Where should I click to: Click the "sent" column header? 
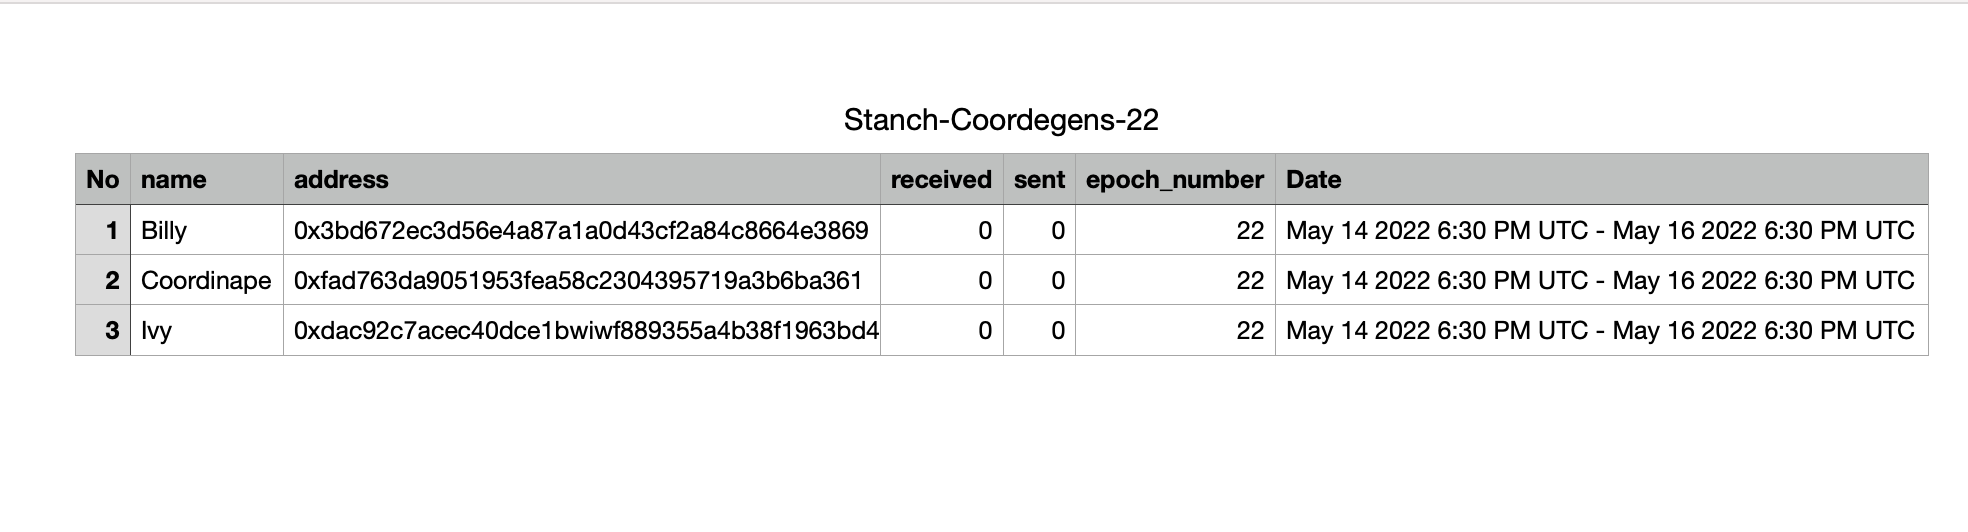click(1039, 180)
